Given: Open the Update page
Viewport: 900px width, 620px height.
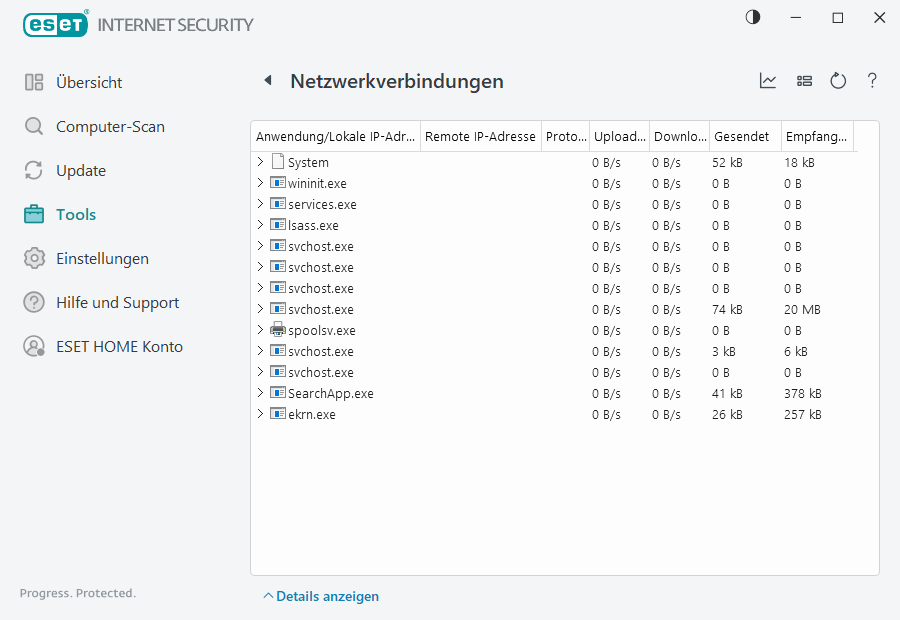Looking at the screenshot, I should coord(80,170).
